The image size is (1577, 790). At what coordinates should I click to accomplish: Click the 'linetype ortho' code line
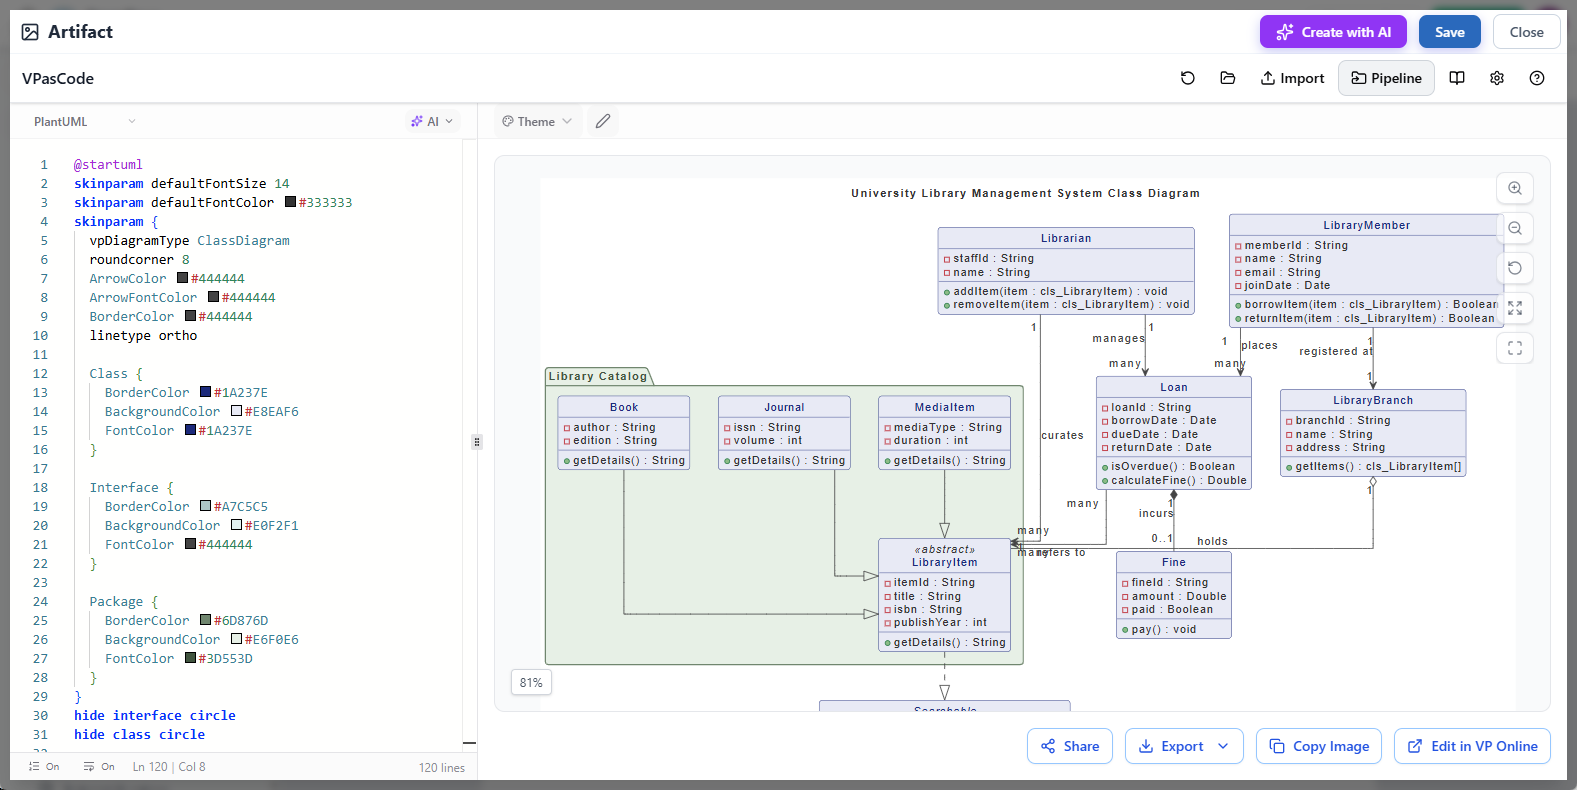143,335
